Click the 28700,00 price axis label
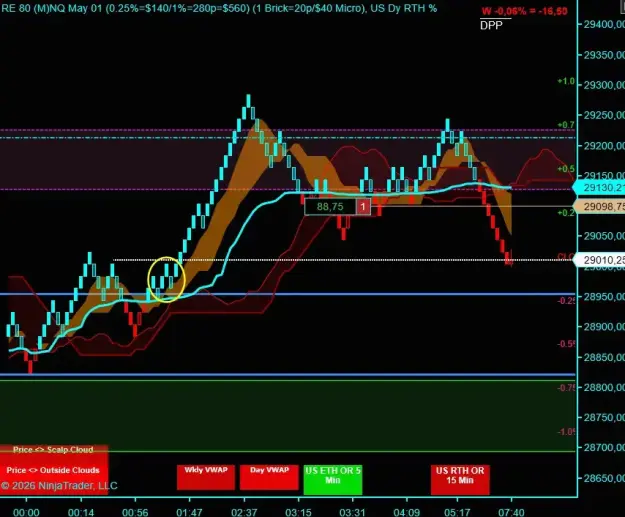The height and width of the screenshot is (517, 625). [x=604, y=448]
